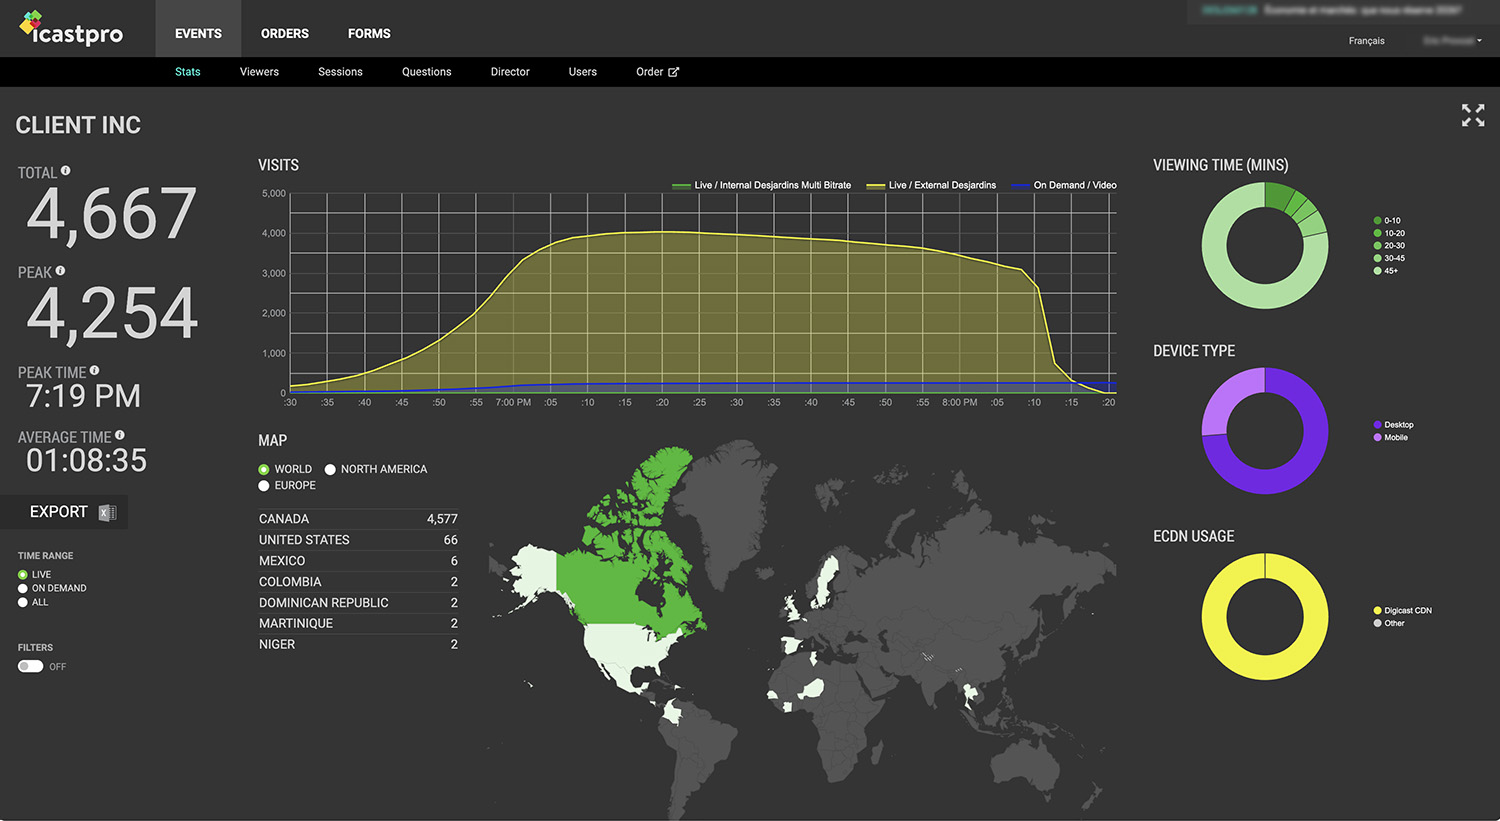The height and width of the screenshot is (821, 1500).
Task: Click the 4,667 total value
Action: [111, 214]
